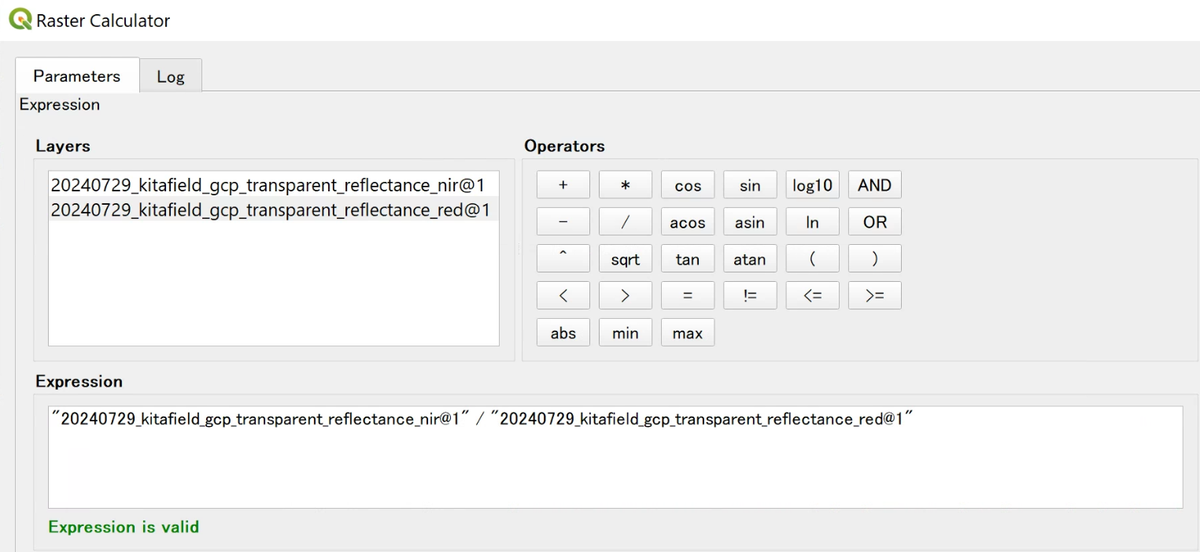Viewport: 1200px width, 552px height.
Task: Click the not-equal operator button
Action: pyautogui.click(x=749, y=295)
